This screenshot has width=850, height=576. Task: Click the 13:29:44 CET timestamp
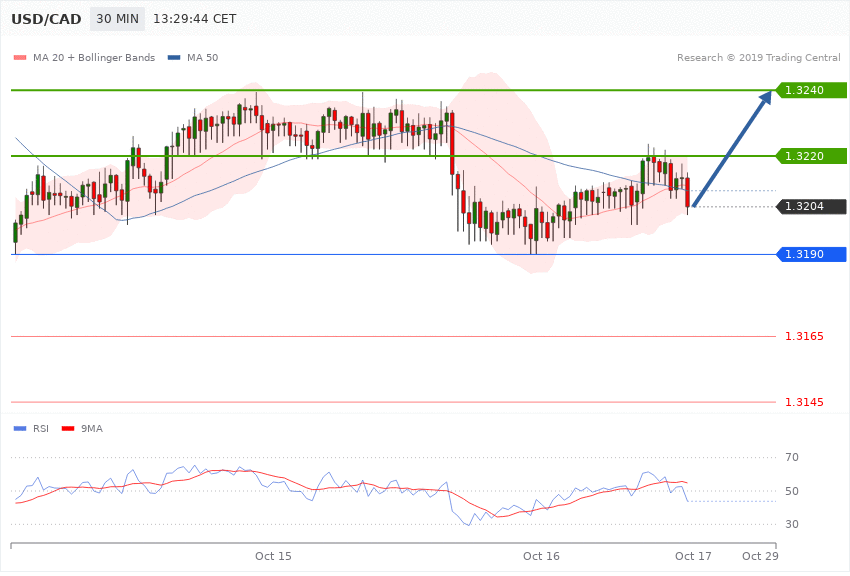point(195,19)
